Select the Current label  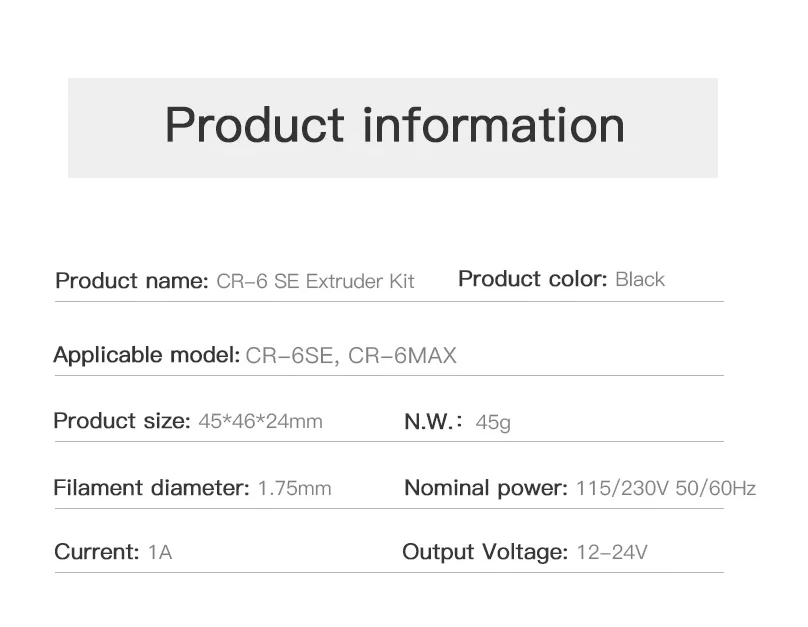pyautogui.click(x=97, y=552)
